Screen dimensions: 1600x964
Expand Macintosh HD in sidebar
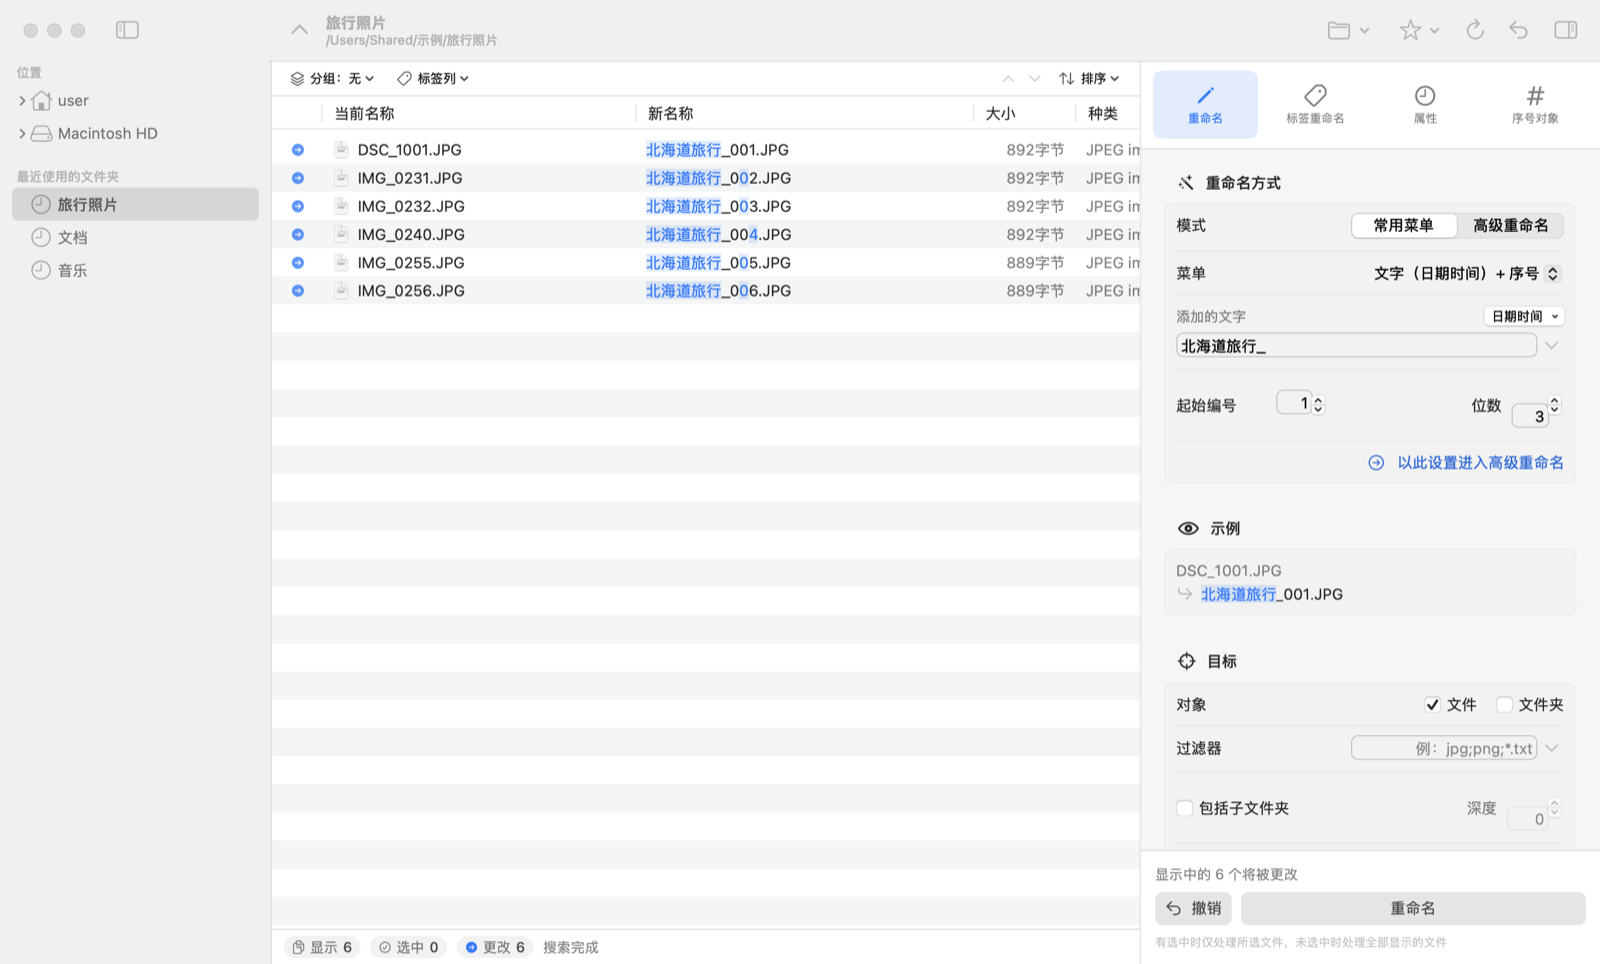pos(22,133)
